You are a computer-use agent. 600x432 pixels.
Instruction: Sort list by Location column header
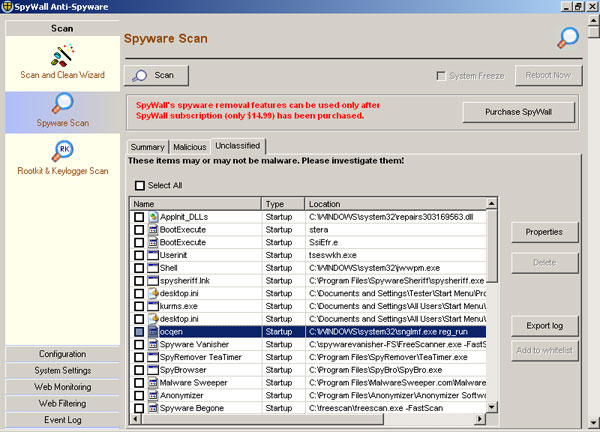[x=395, y=204]
